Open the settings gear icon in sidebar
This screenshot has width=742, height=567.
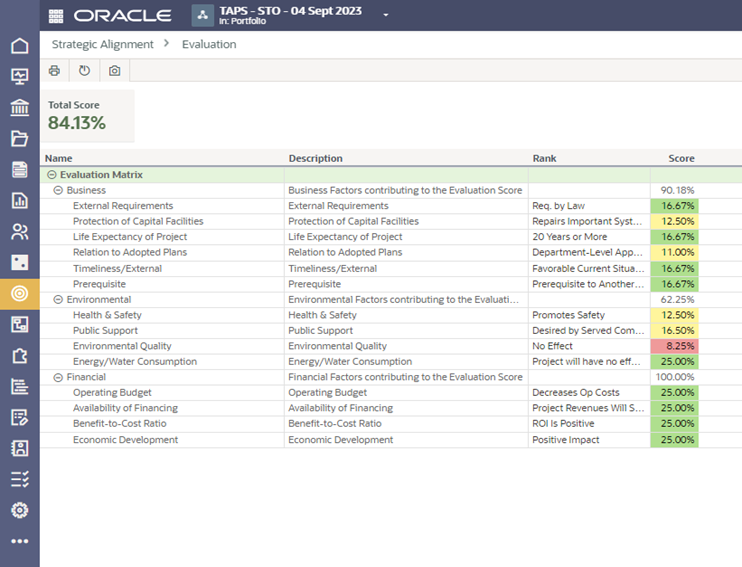[19, 510]
